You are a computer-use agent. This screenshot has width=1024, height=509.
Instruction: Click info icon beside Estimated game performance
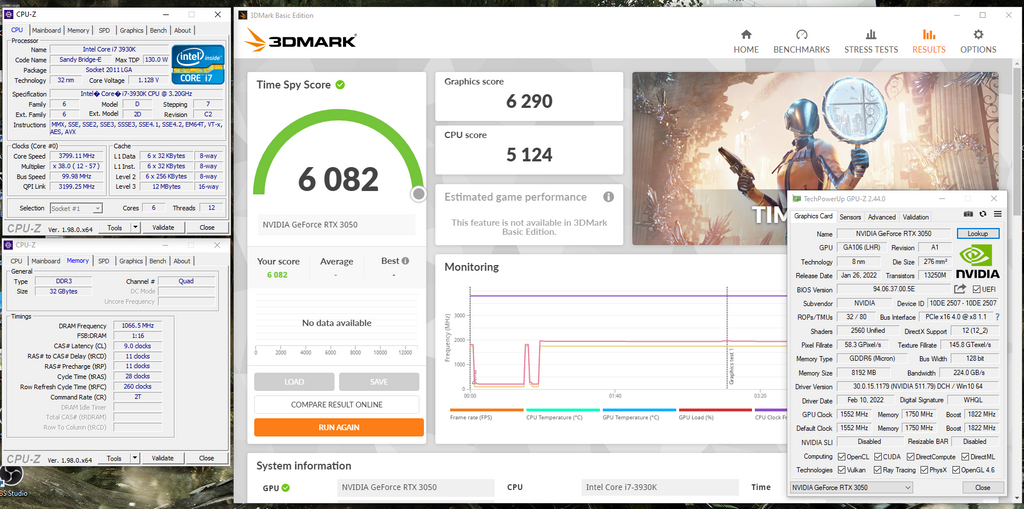(x=608, y=197)
